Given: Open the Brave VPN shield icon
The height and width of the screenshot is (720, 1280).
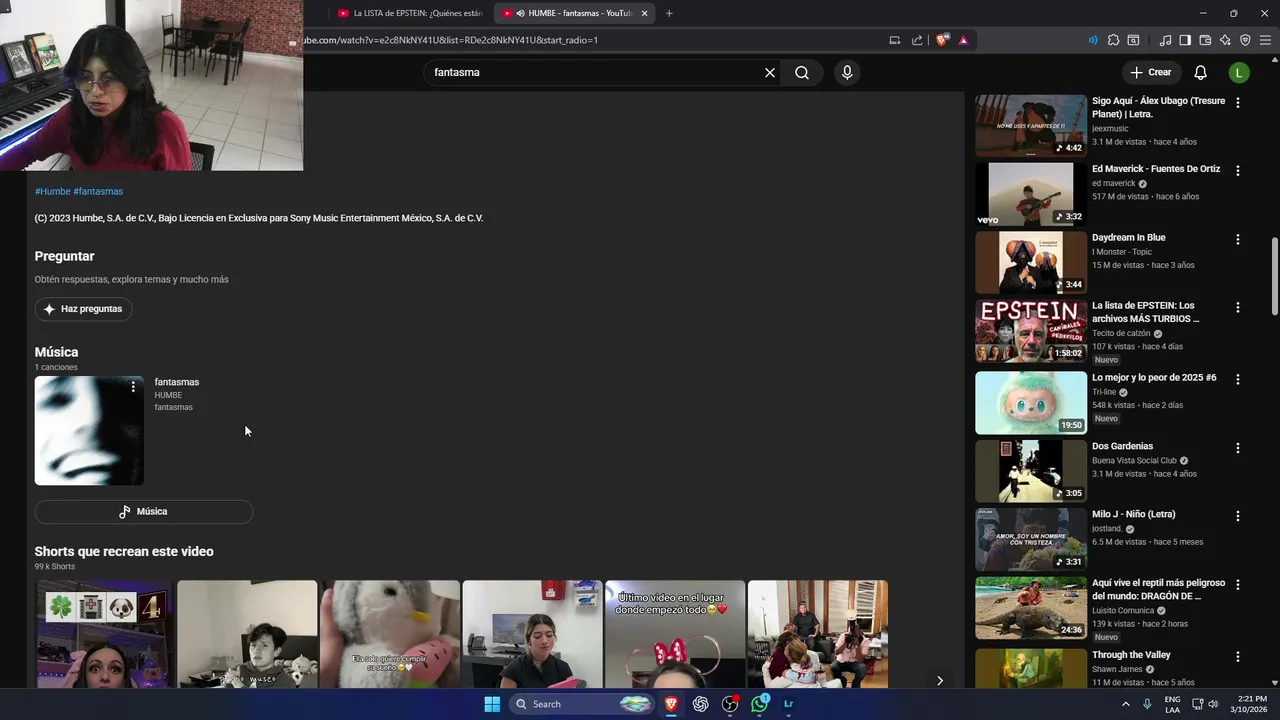Looking at the screenshot, I should pos(1245,40).
